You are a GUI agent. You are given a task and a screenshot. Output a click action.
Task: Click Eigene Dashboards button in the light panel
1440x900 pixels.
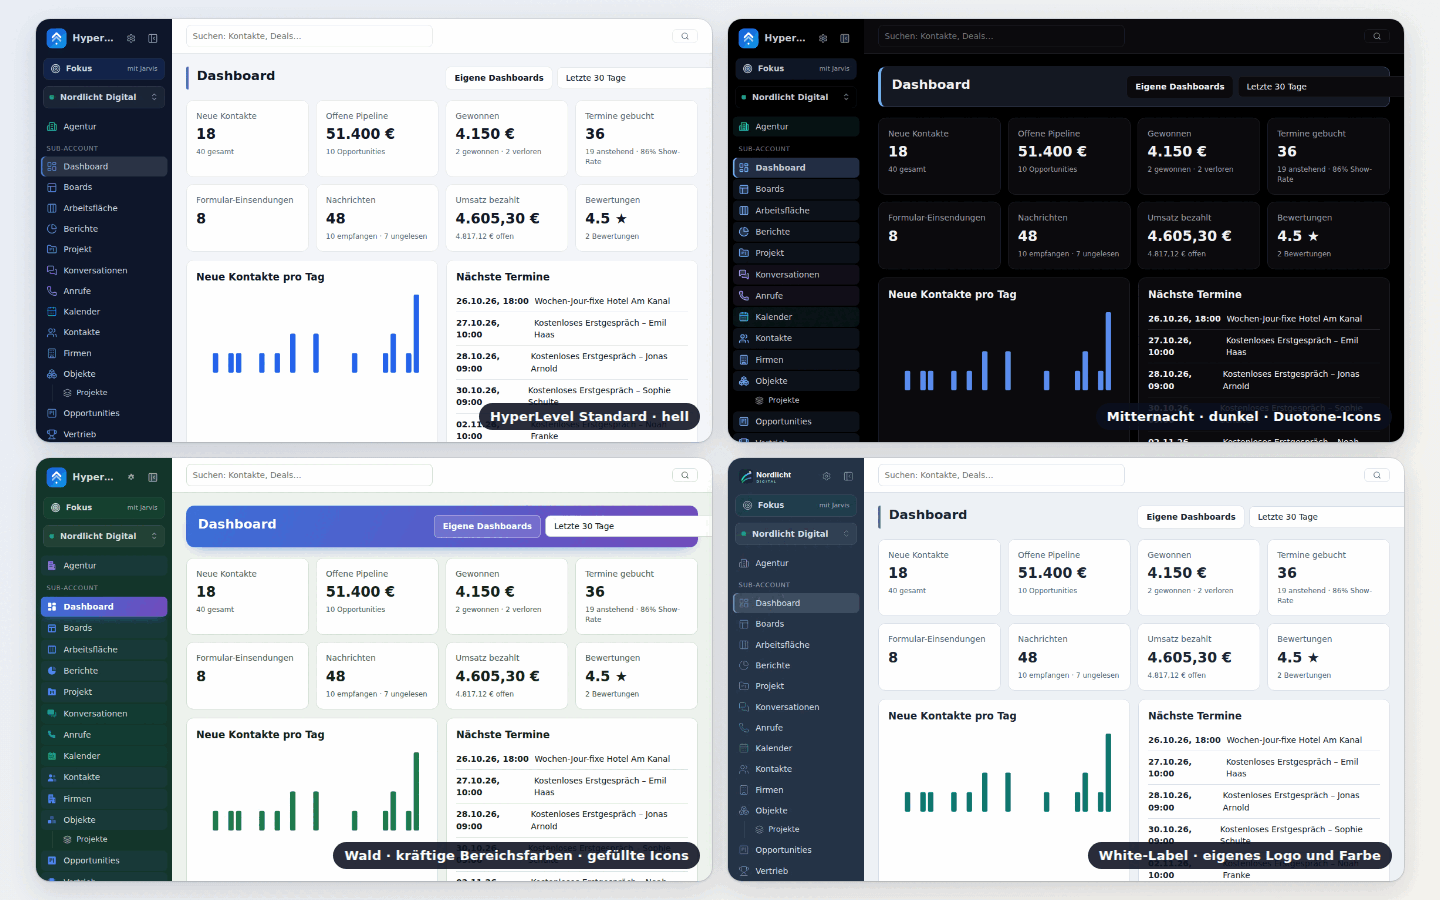tap(499, 78)
